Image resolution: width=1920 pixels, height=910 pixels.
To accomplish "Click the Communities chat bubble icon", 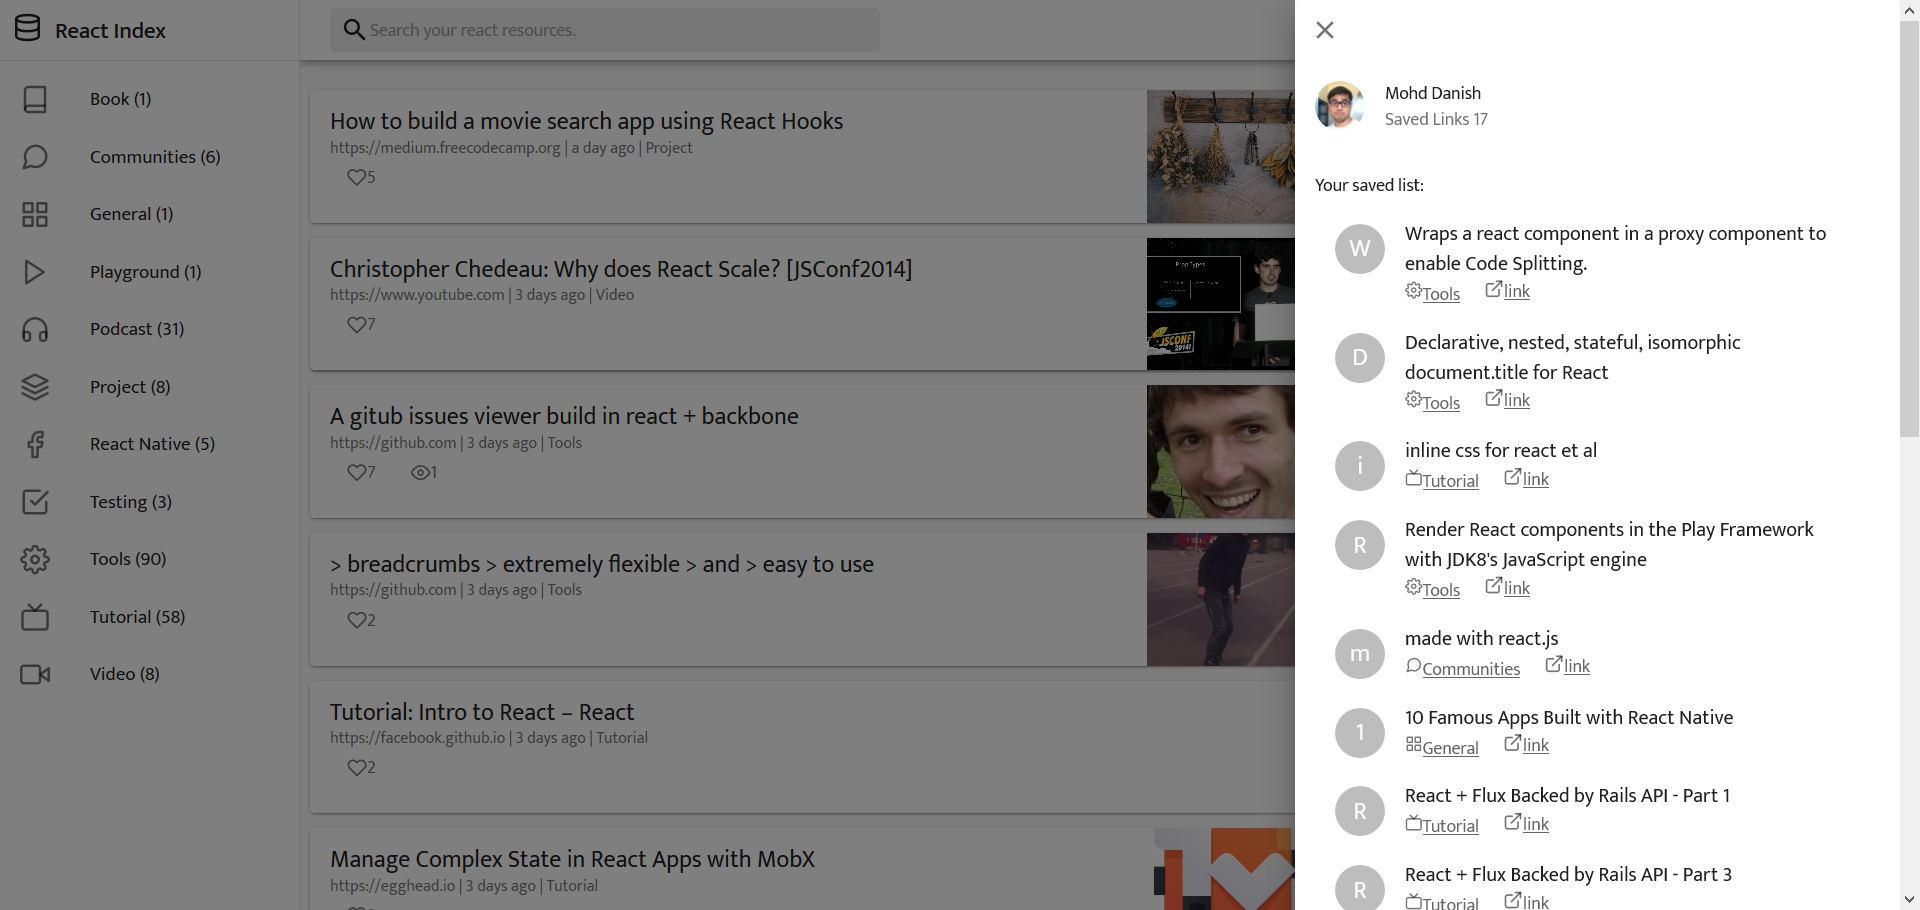I will click(35, 157).
